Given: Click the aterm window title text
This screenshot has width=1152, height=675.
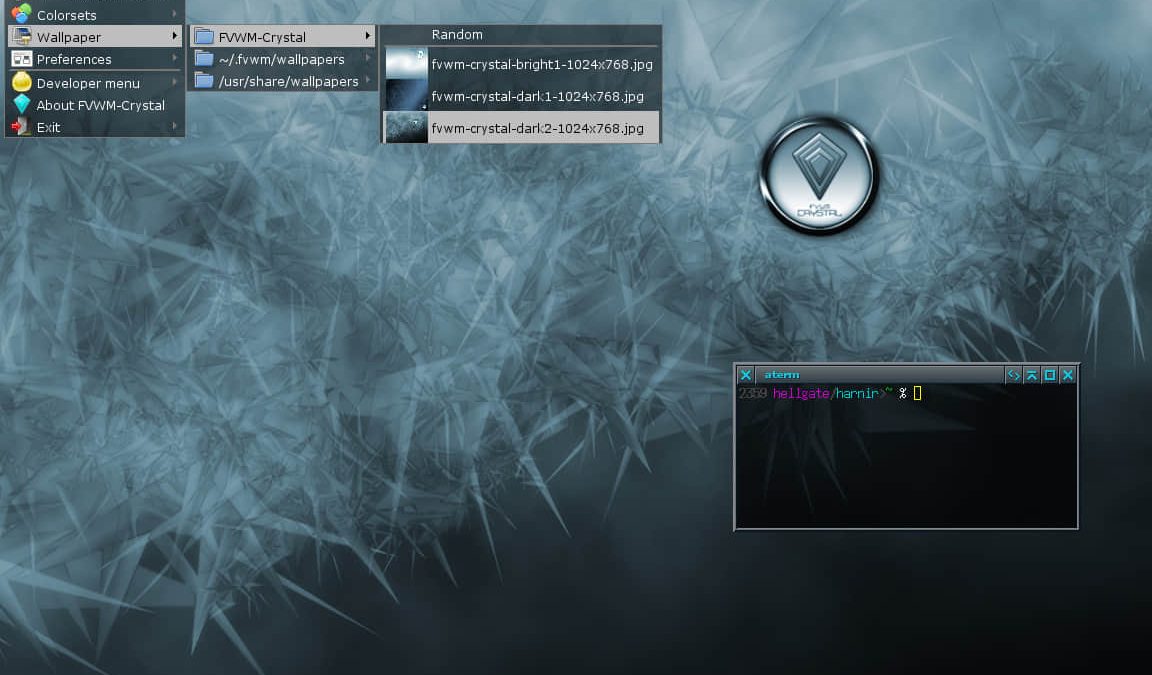Looking at the screenshot, I should (x=782, y=375).
